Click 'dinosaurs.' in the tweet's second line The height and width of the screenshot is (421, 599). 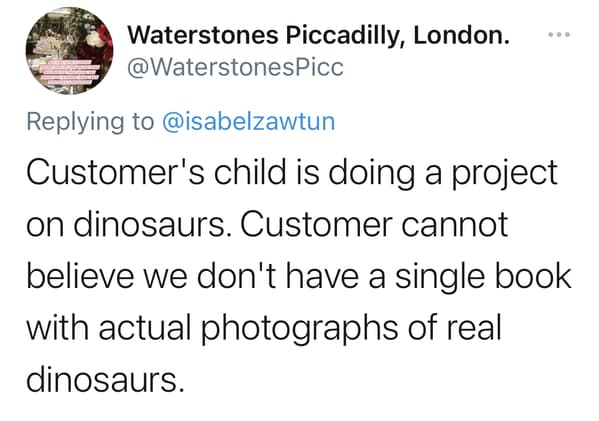tap(152, 224)
